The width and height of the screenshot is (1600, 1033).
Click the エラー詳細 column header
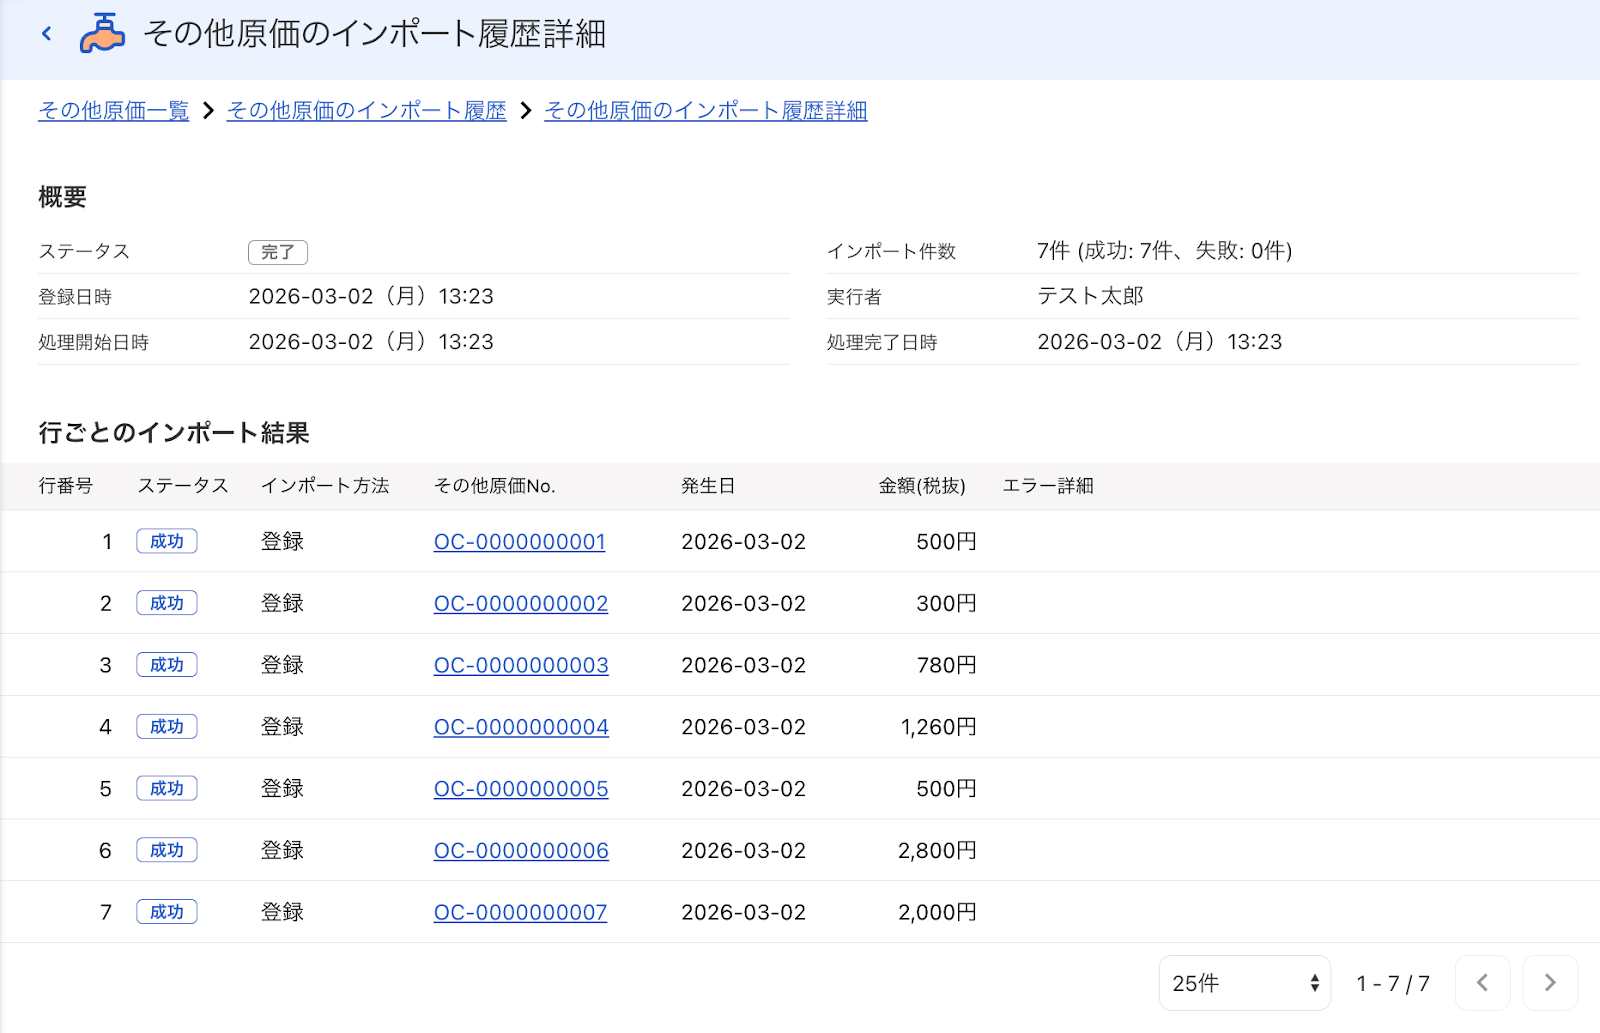[1048, 486]
